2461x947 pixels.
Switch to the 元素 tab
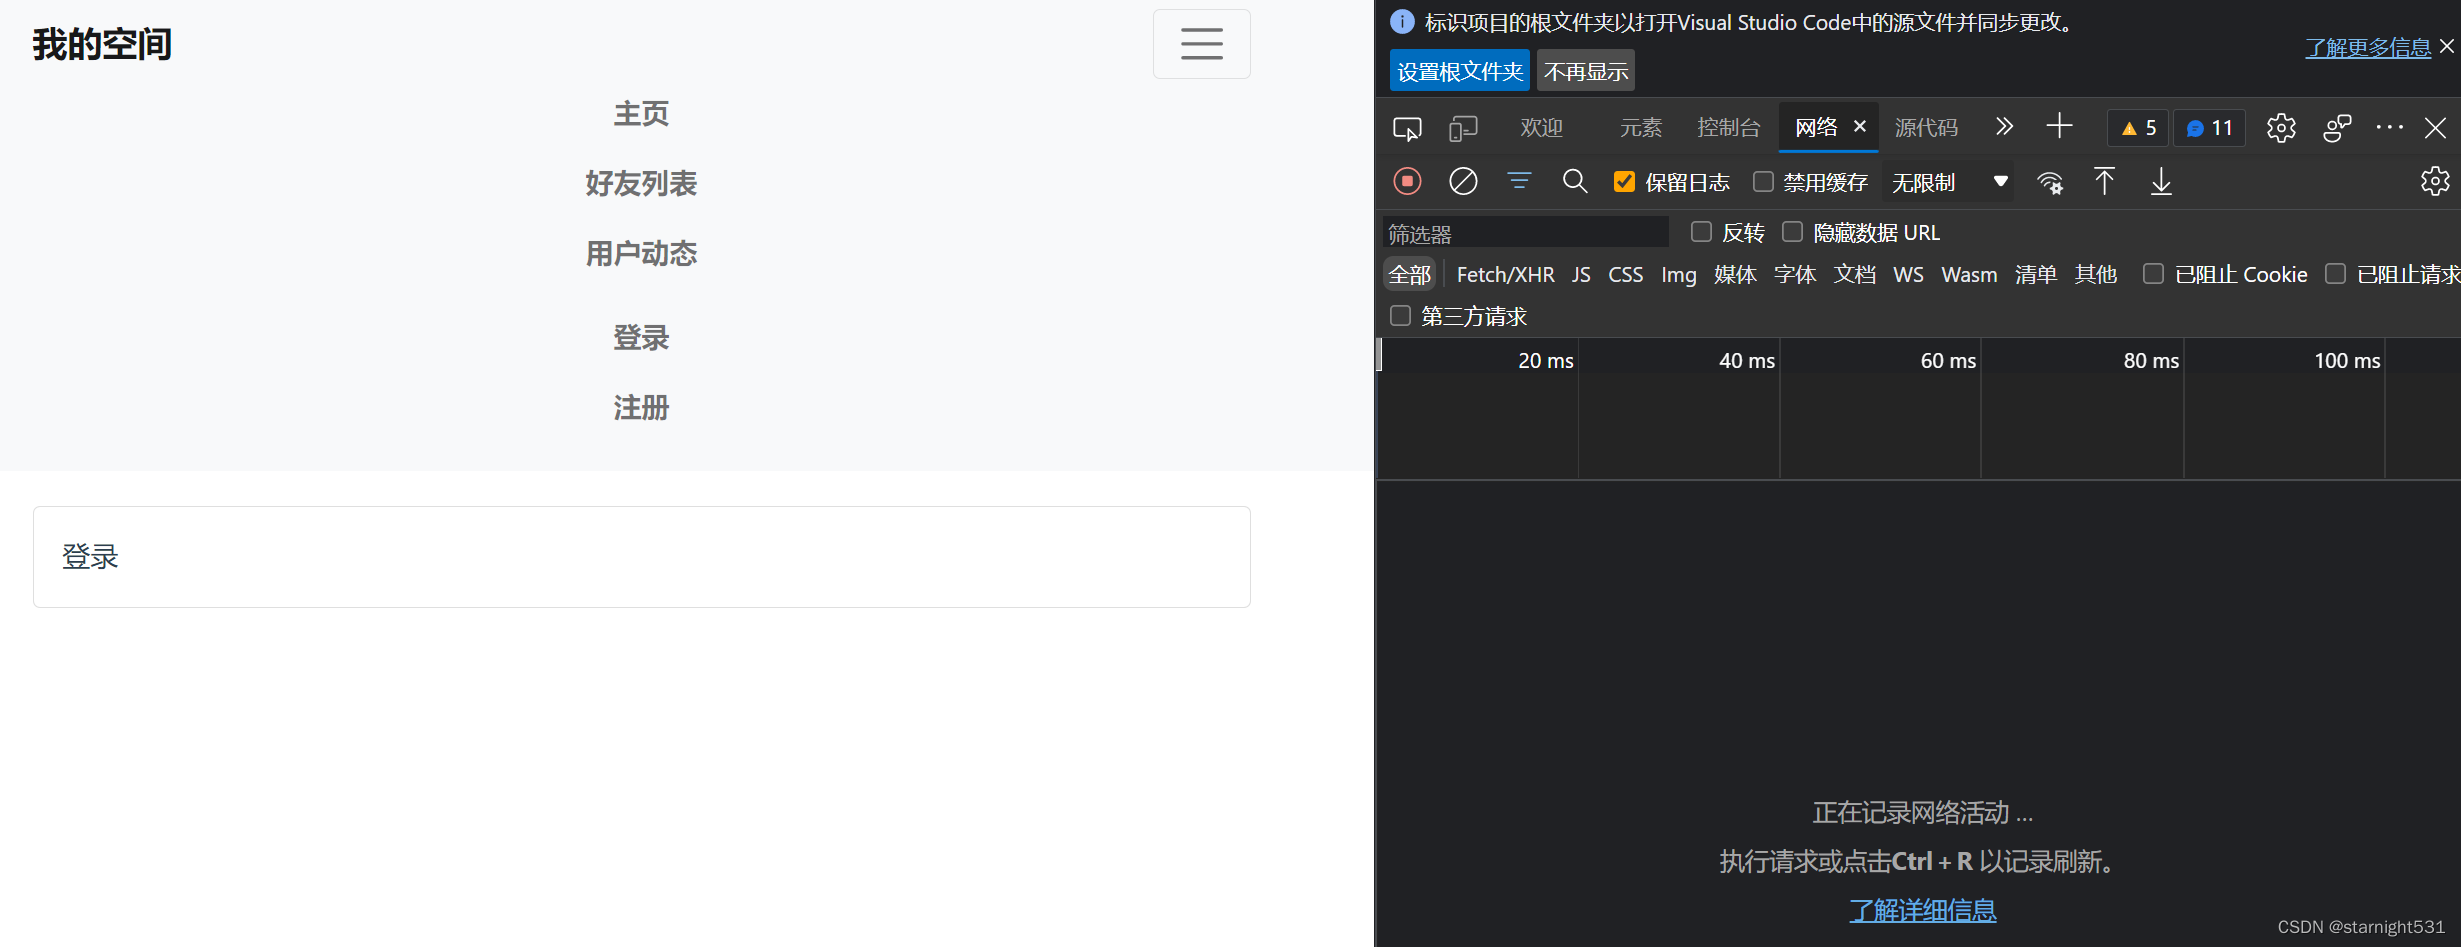click(1641, 128)
